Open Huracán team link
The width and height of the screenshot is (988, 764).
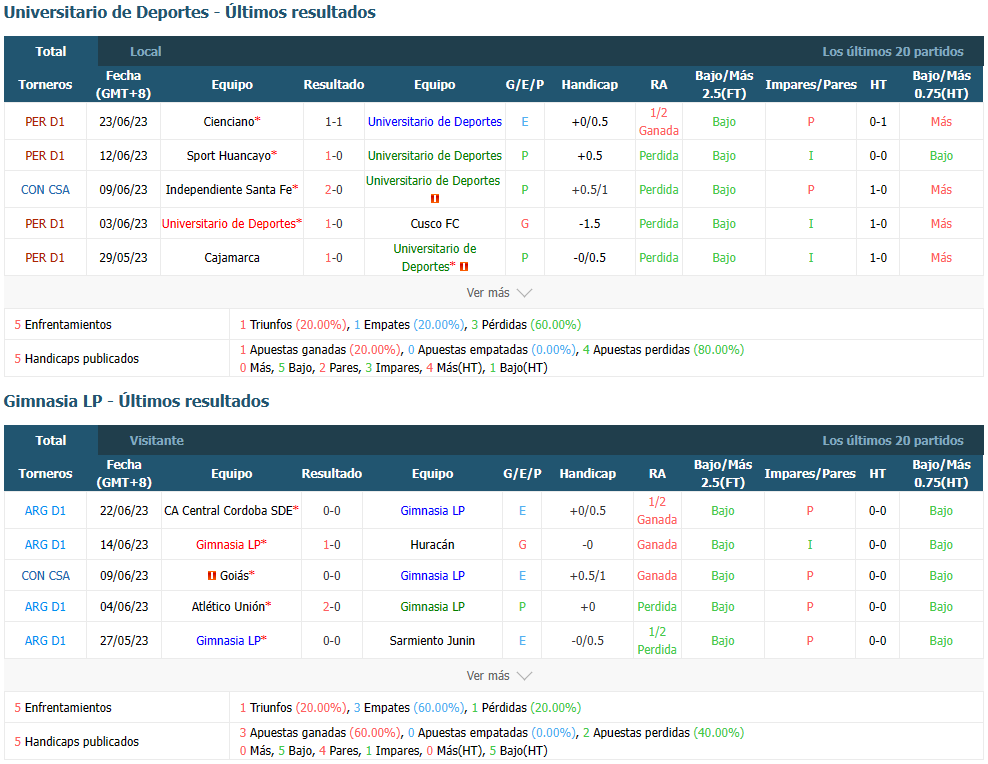[432, 545]
